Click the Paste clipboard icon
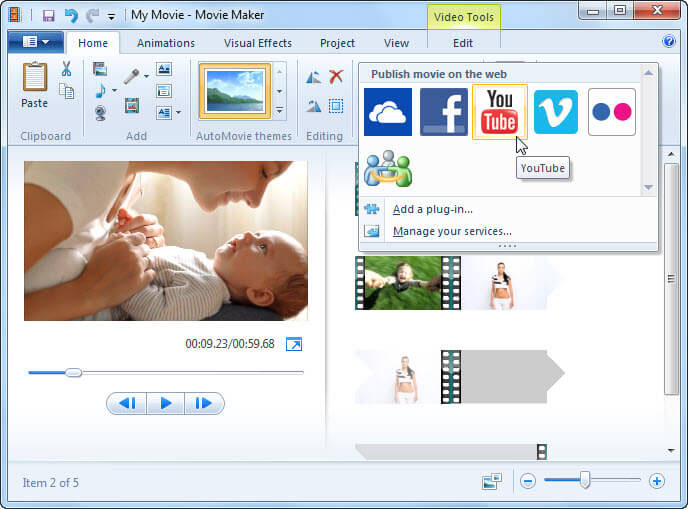The image size is (688, 509). [35, 78]
